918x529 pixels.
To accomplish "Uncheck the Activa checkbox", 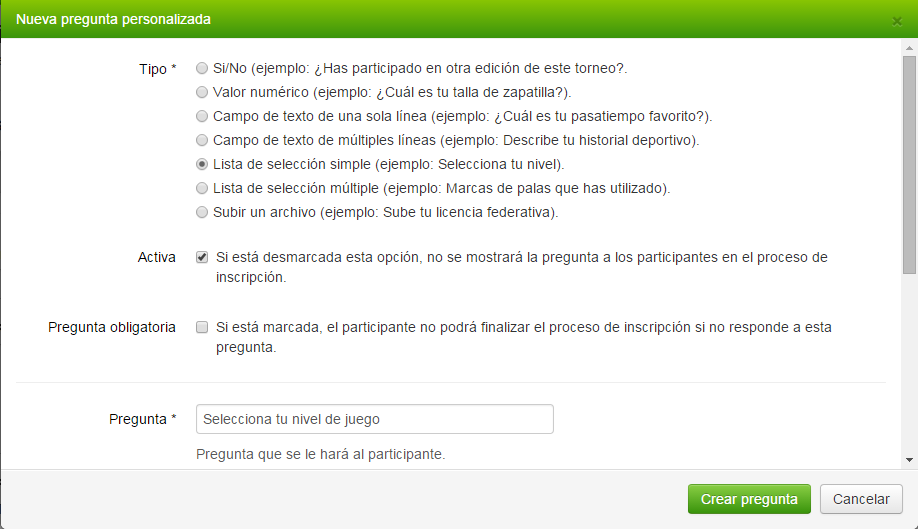I will [202, 257].
